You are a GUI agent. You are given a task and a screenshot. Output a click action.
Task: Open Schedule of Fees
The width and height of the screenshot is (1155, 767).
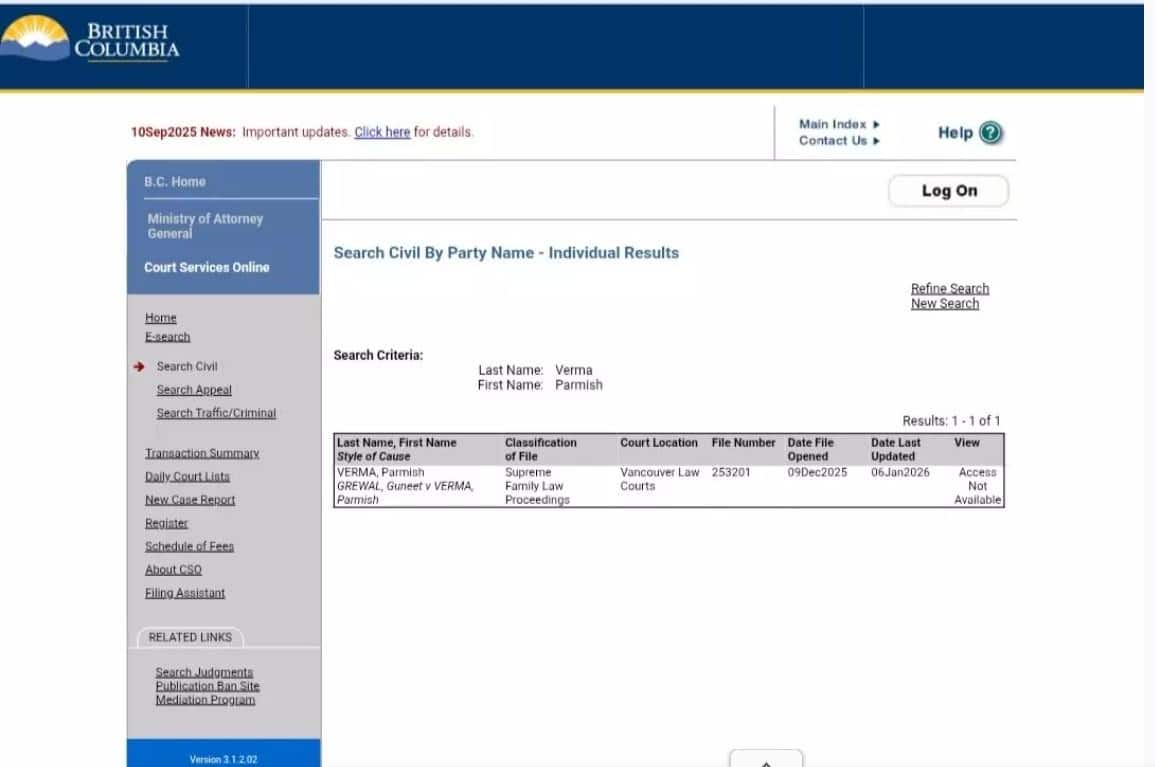pyautogui.click(x=189, y=546)
